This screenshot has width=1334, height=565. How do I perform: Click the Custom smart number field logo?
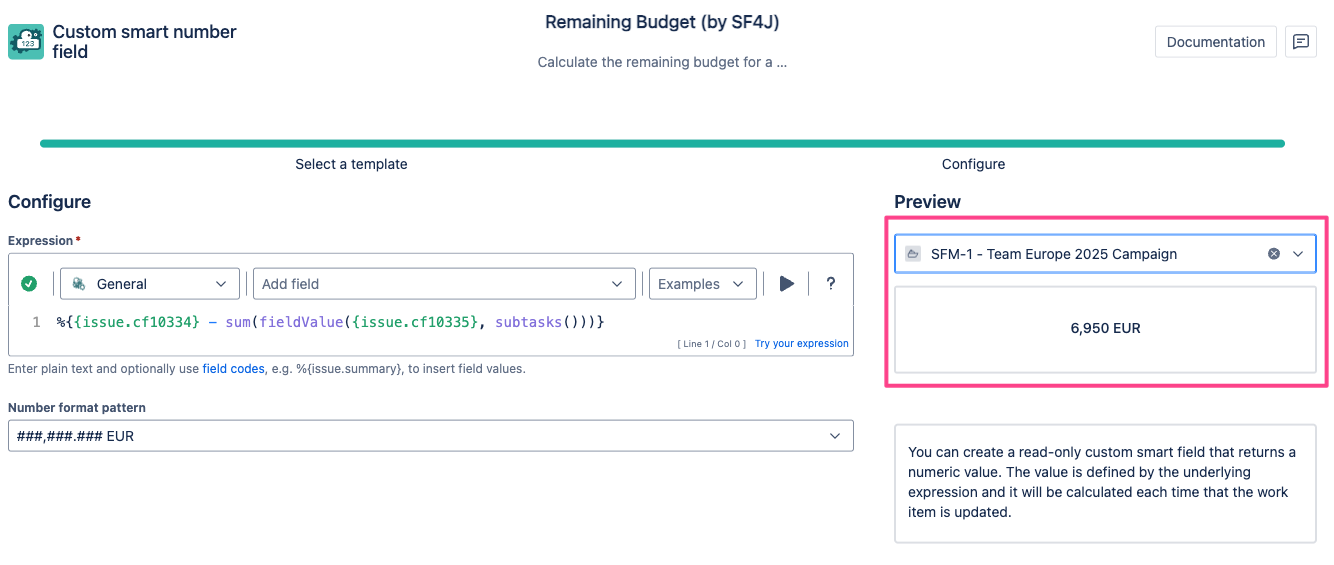pos(26,42)
